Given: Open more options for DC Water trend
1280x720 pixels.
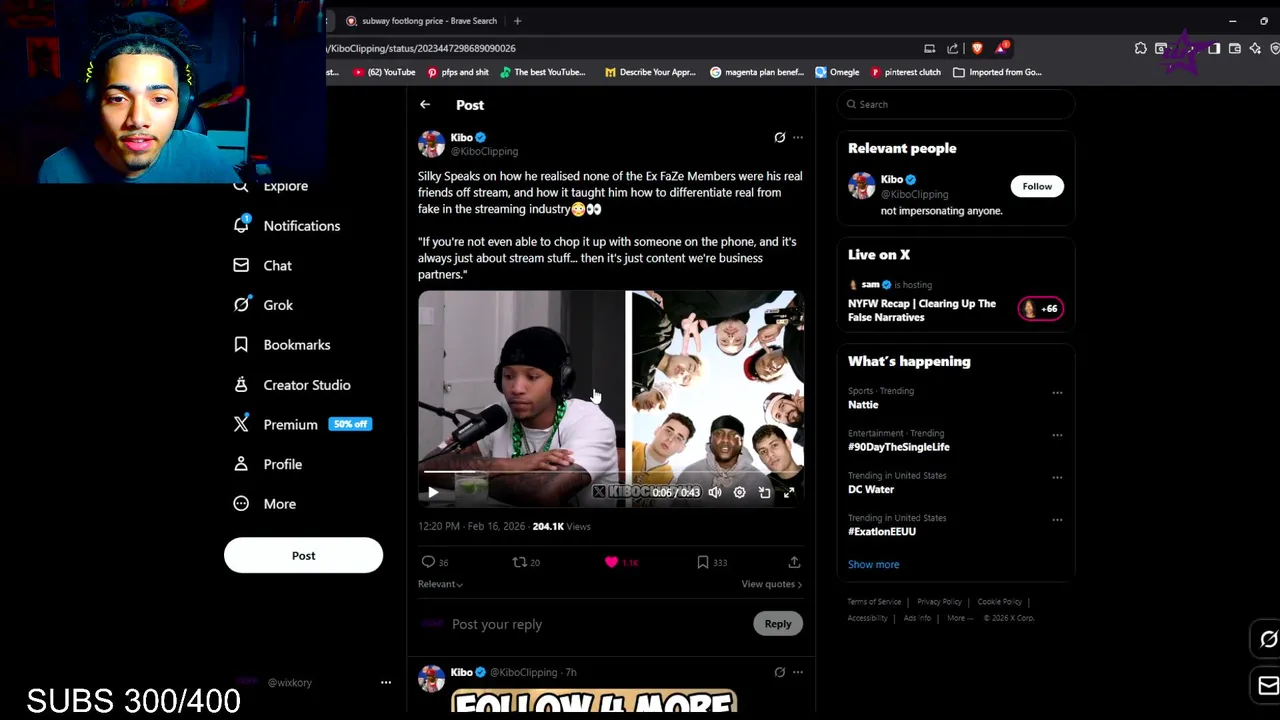Looking at the screenshot, I should 1057,477.
